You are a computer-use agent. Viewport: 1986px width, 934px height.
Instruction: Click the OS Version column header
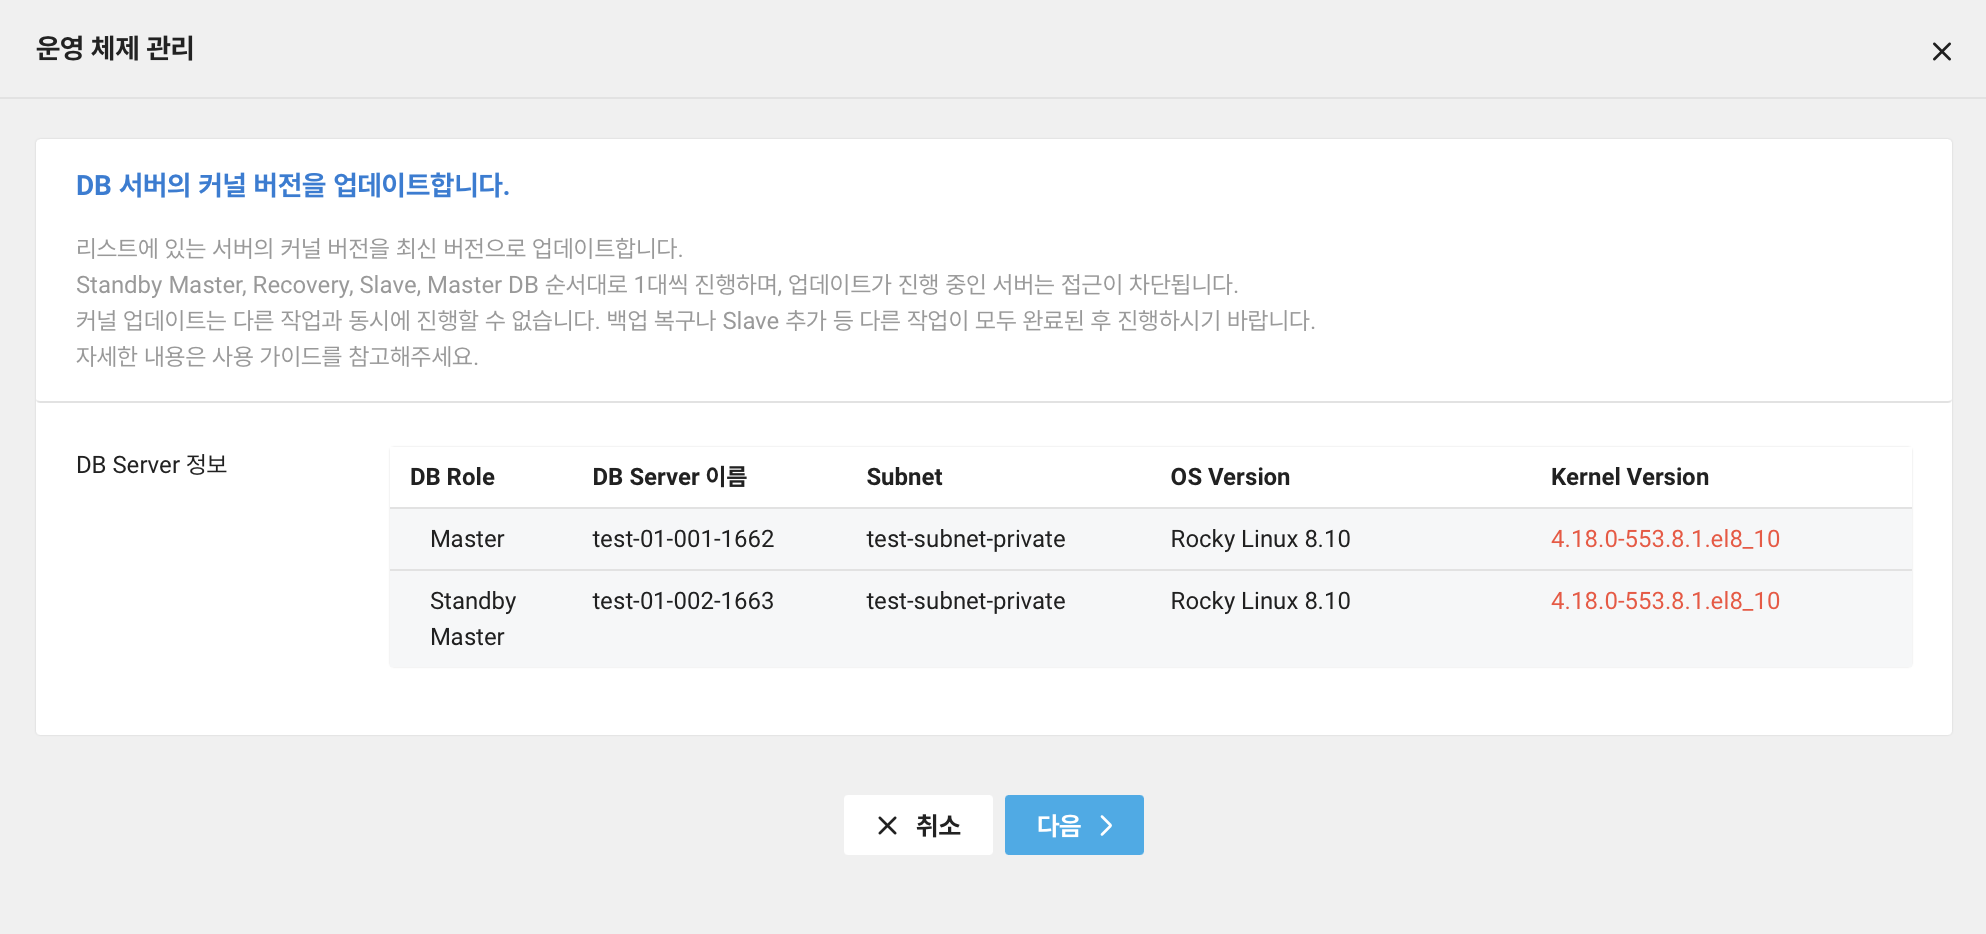pyautogui.click(x=1230, y=477)
